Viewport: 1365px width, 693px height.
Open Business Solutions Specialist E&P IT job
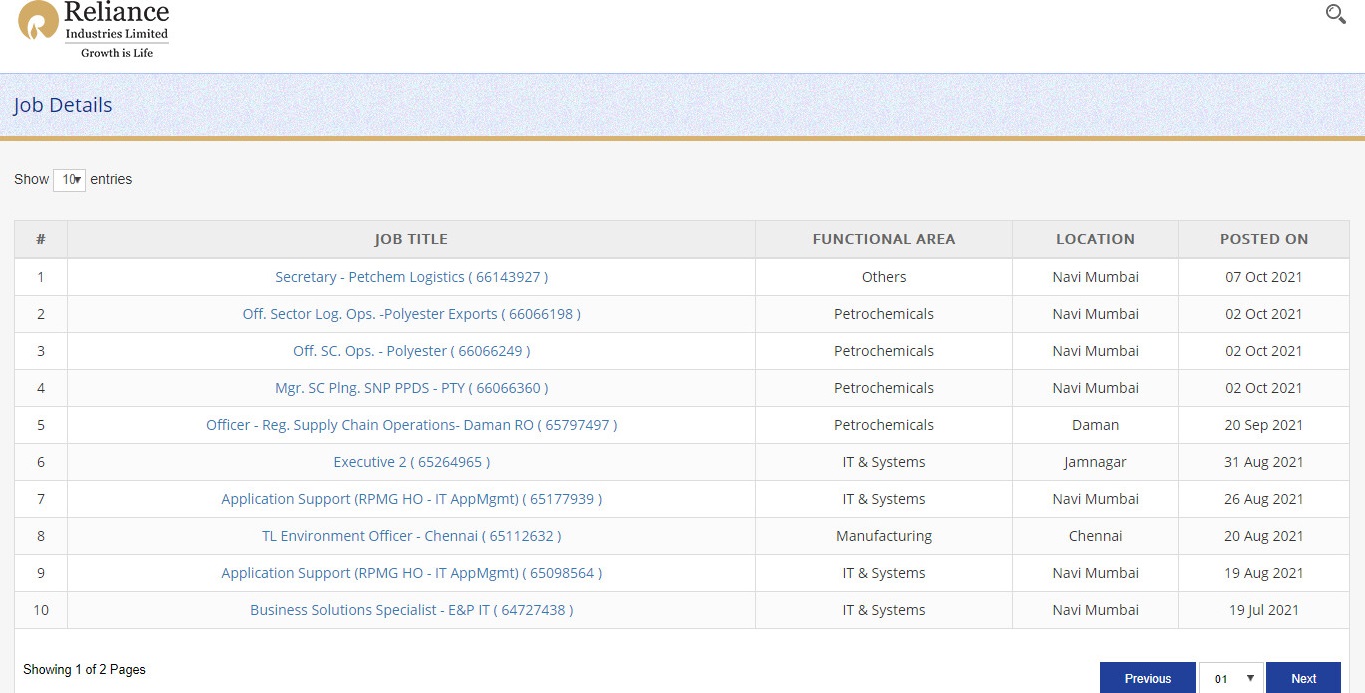[411, 610]
